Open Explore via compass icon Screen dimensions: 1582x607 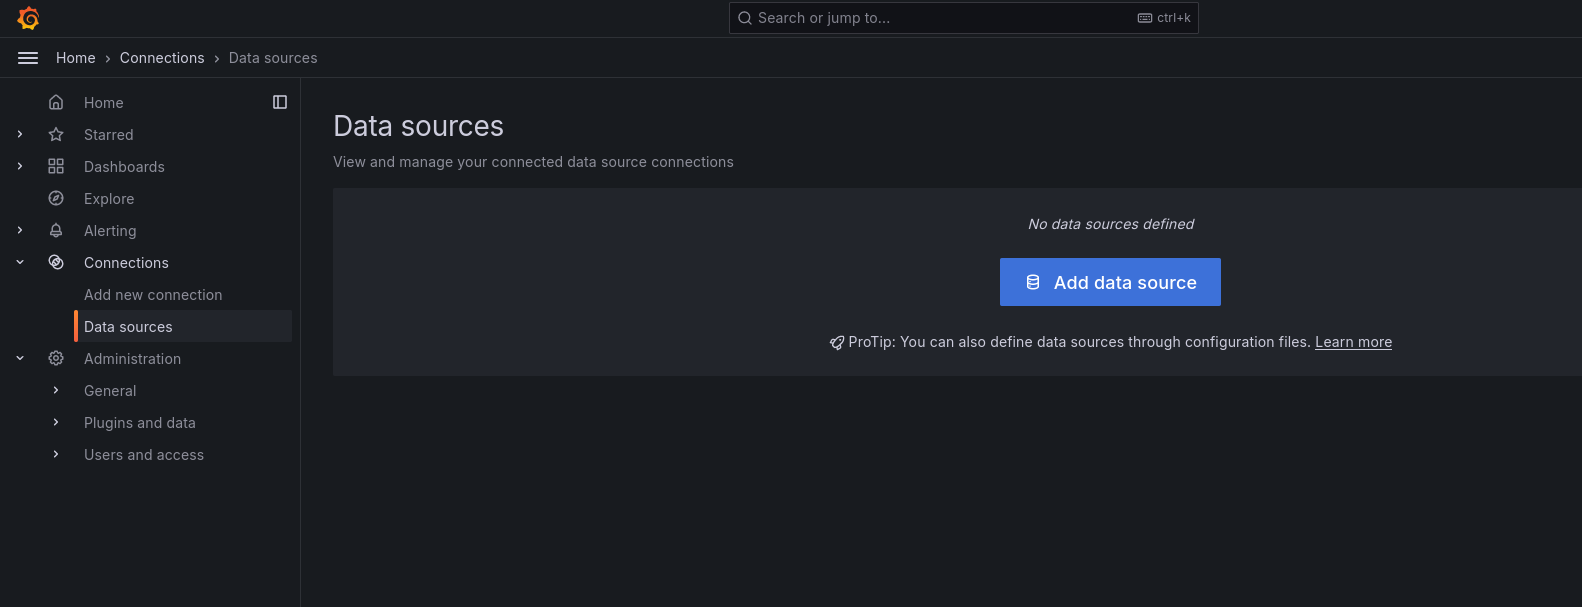[56, 198]
